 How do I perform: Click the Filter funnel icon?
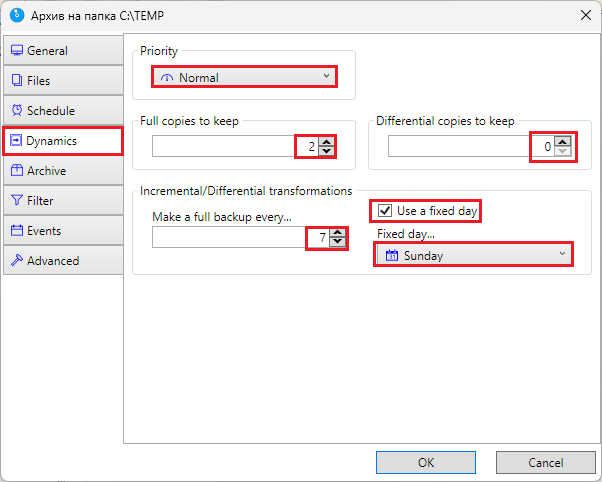pos(17,200)
